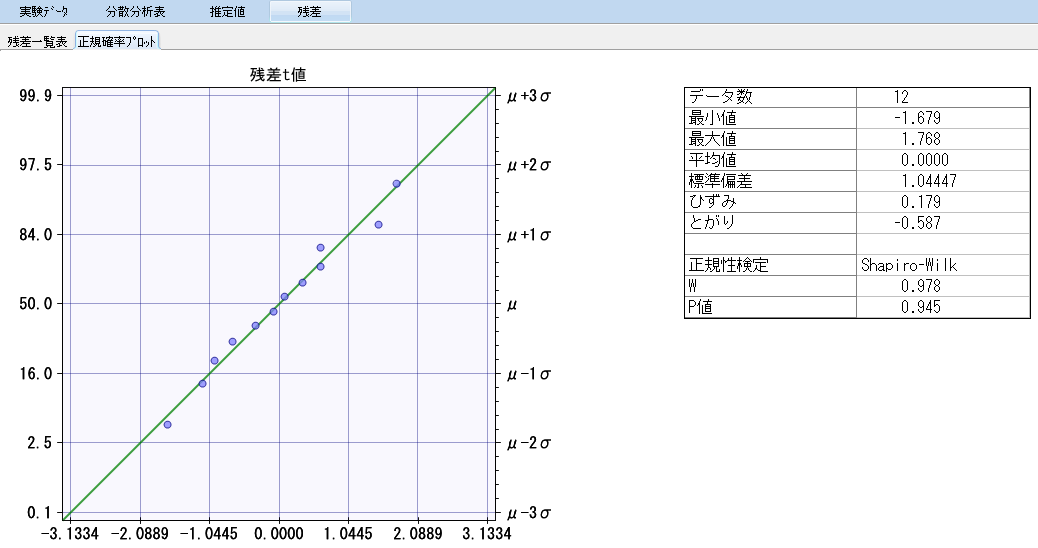Click the P値 label cell
Image resolution: width=1038 pixels, height=548 pixels.
[770, 307]
